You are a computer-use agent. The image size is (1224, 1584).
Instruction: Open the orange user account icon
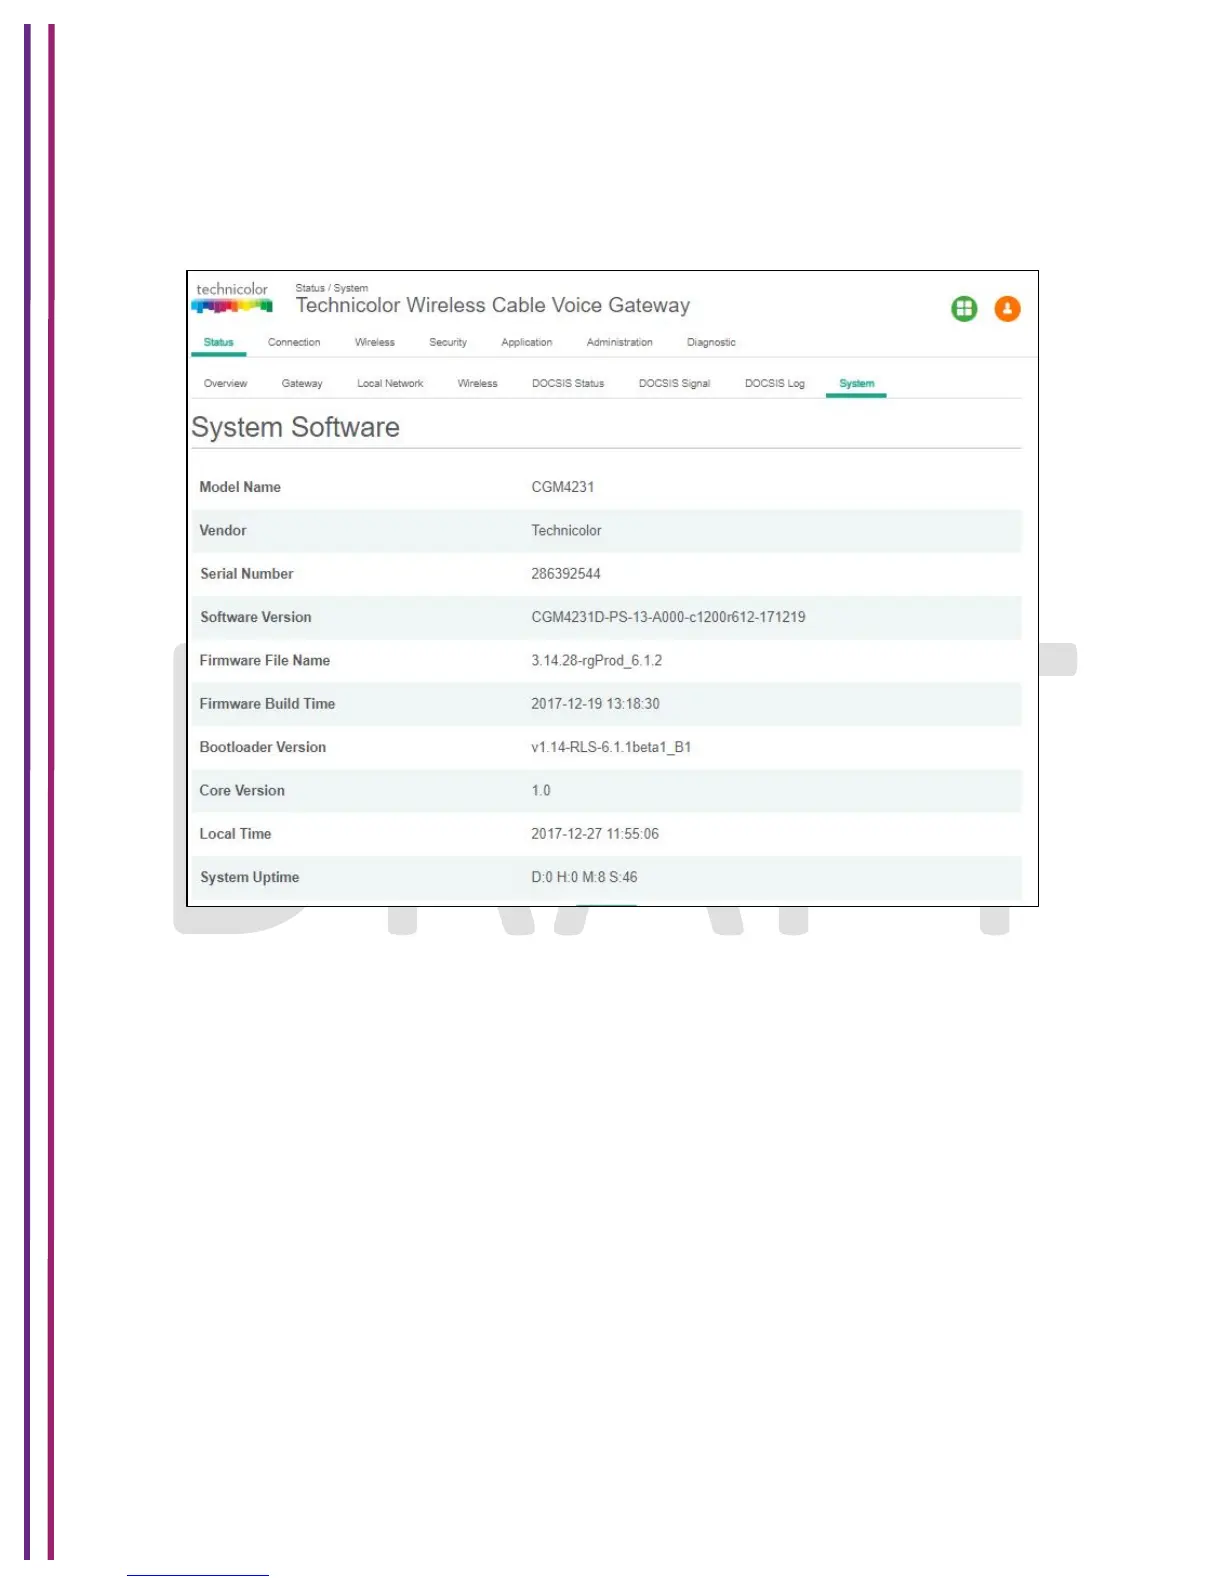coord(1007,309)
